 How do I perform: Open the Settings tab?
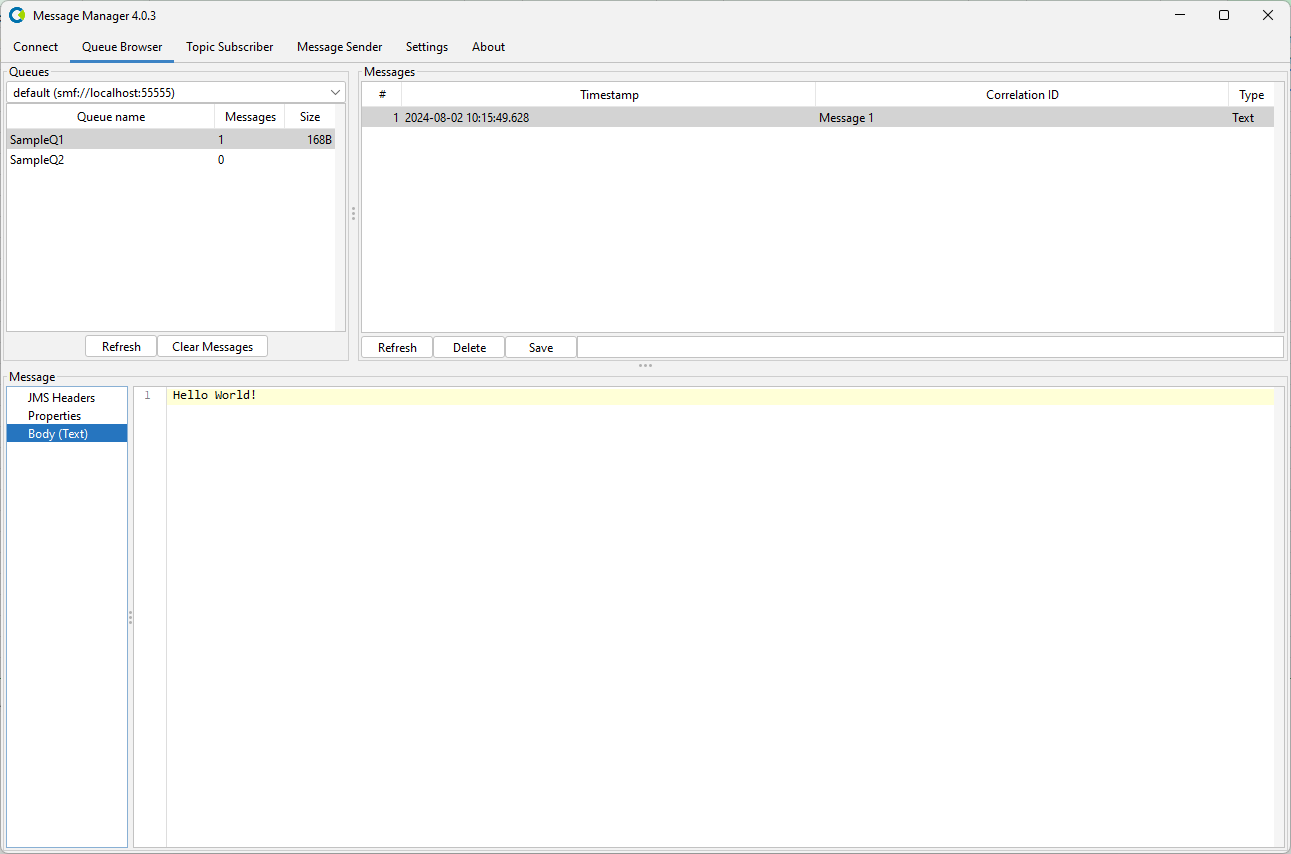point(427,47)
